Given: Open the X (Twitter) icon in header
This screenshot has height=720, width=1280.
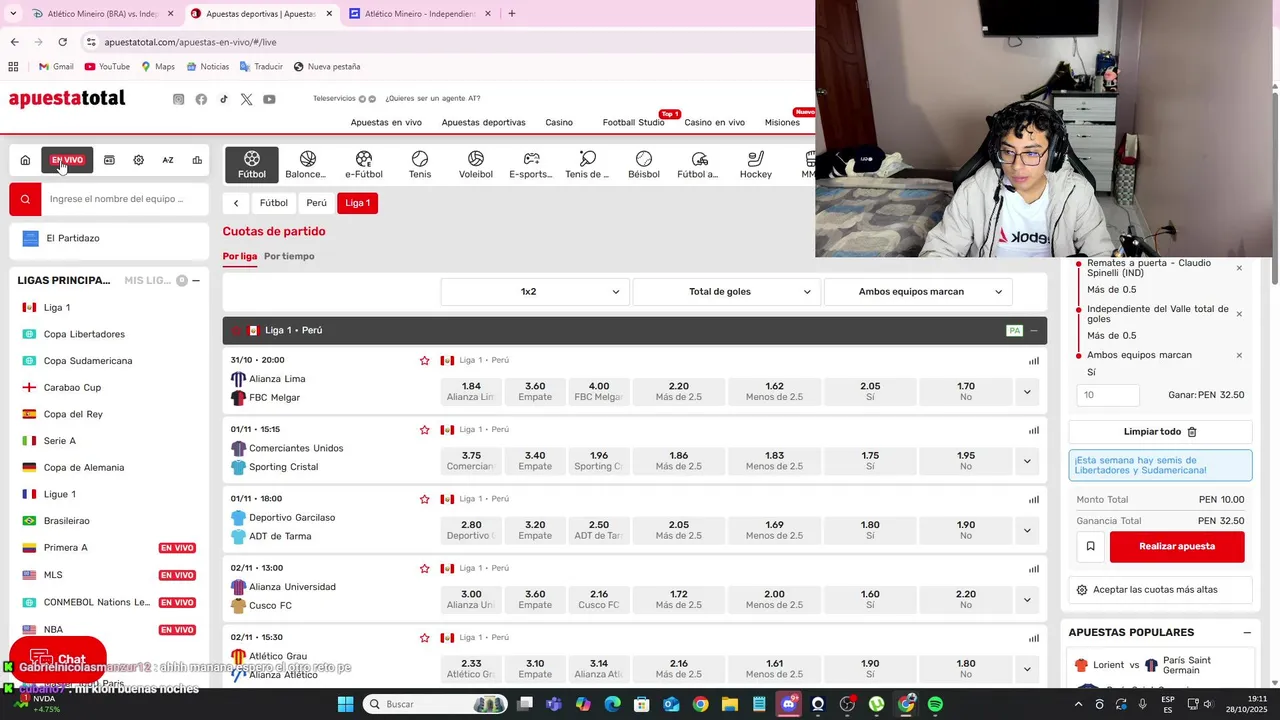Looking at the screenshot, I should (247, 99).
